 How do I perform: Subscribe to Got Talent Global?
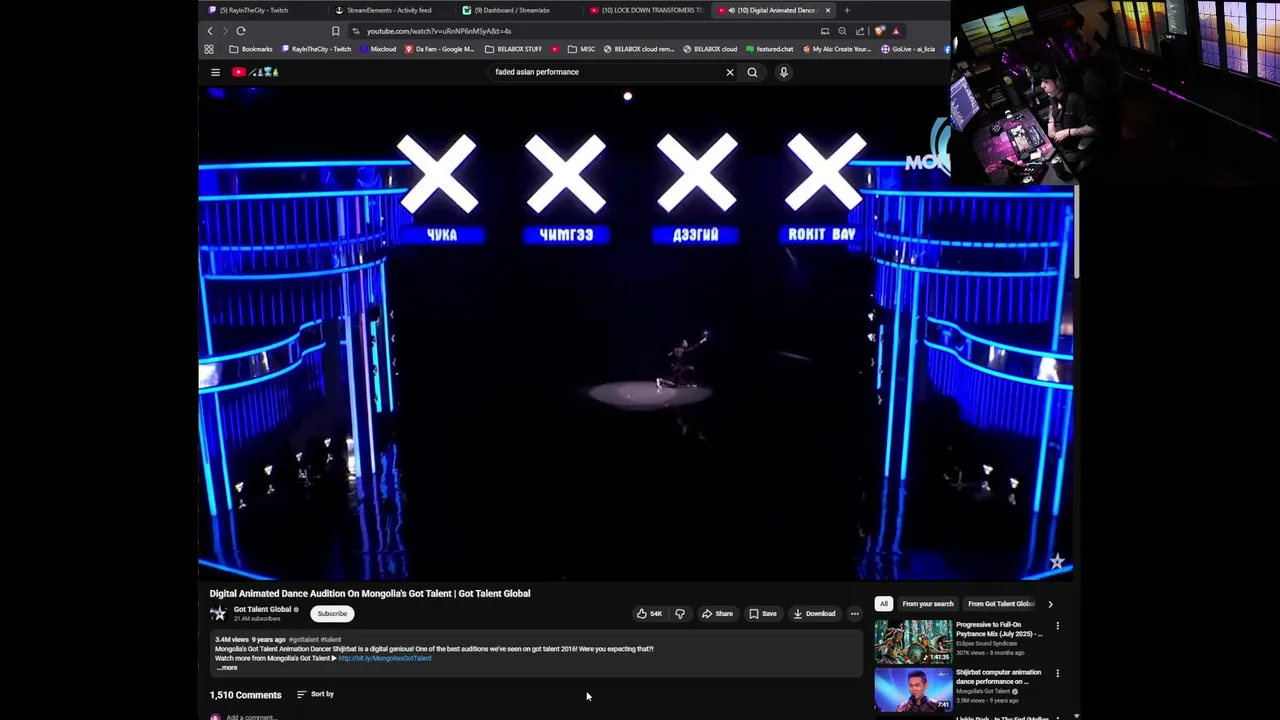tap(332, 614)
